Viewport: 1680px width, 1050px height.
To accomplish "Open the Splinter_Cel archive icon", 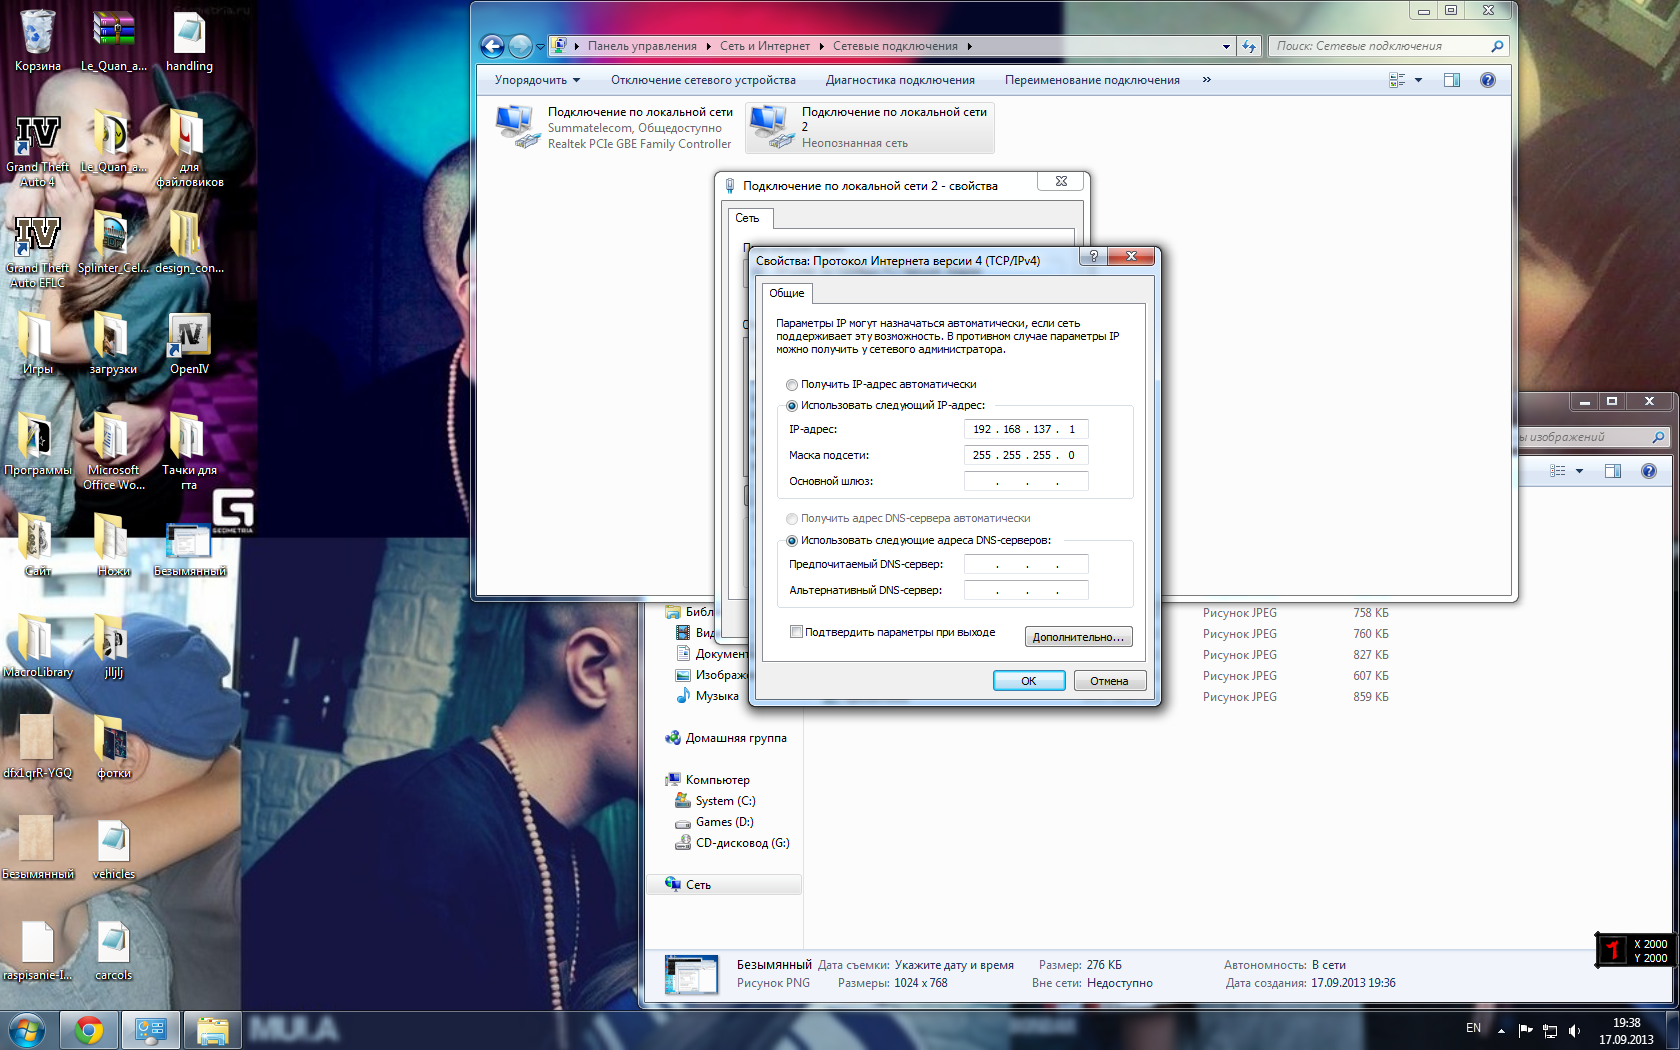I will coord(113,244).
